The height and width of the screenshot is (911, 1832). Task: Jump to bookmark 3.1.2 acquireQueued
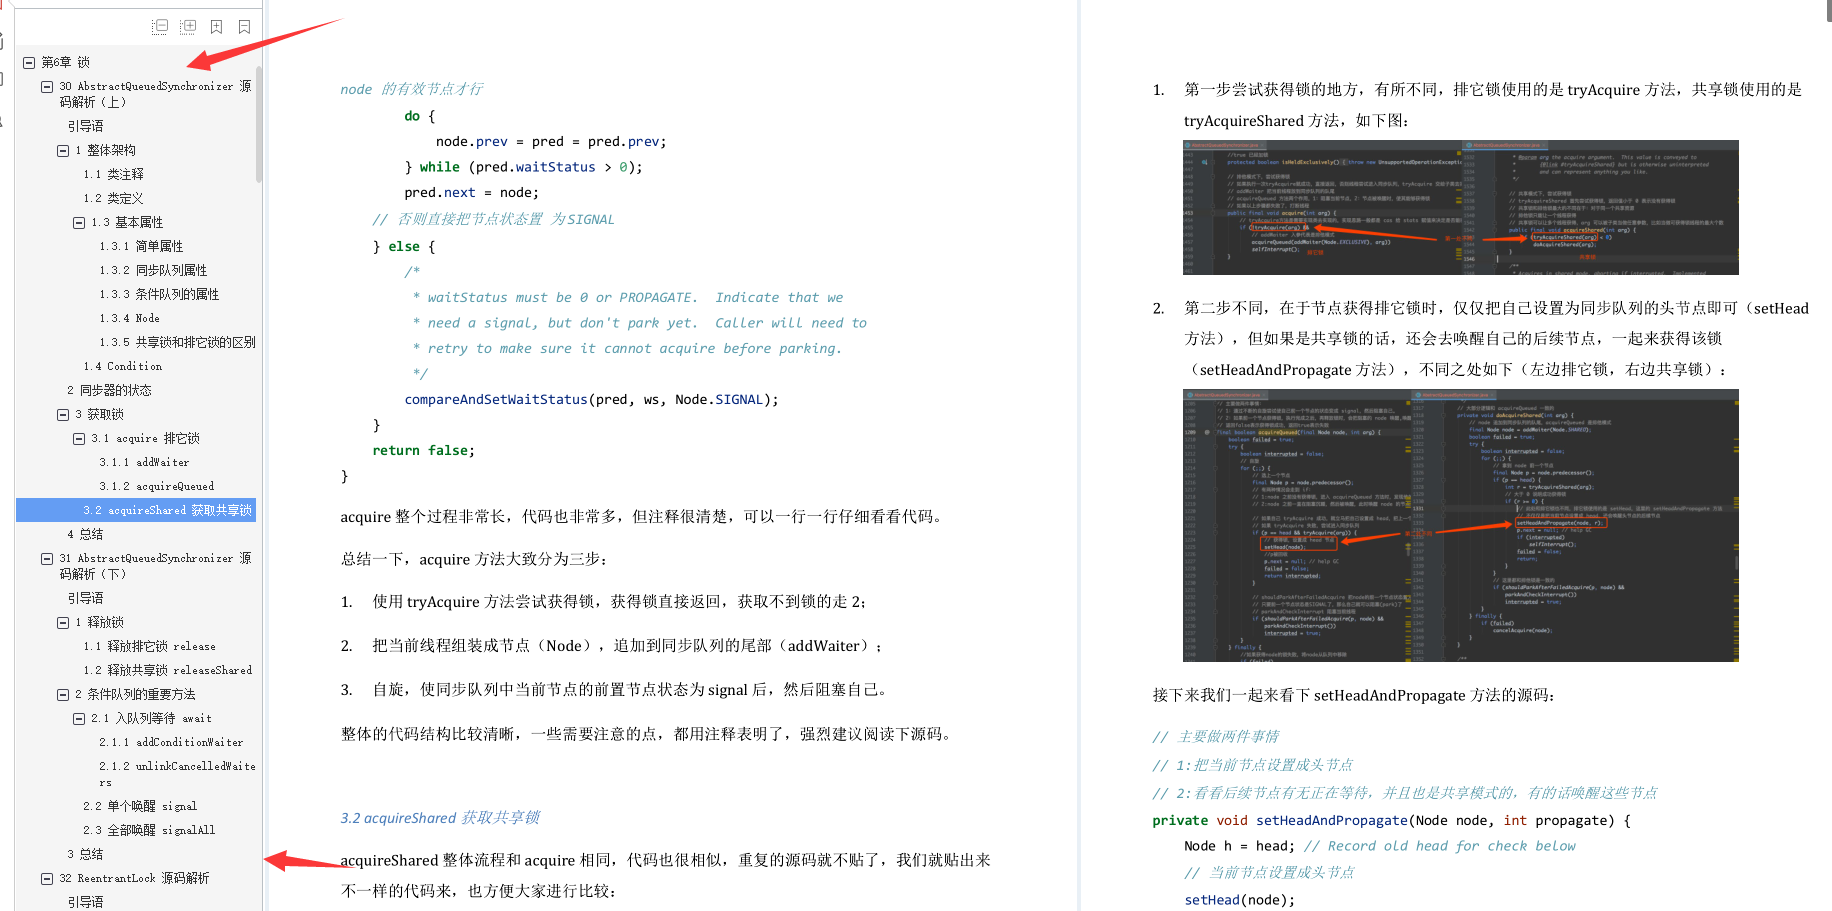[156, 486]
